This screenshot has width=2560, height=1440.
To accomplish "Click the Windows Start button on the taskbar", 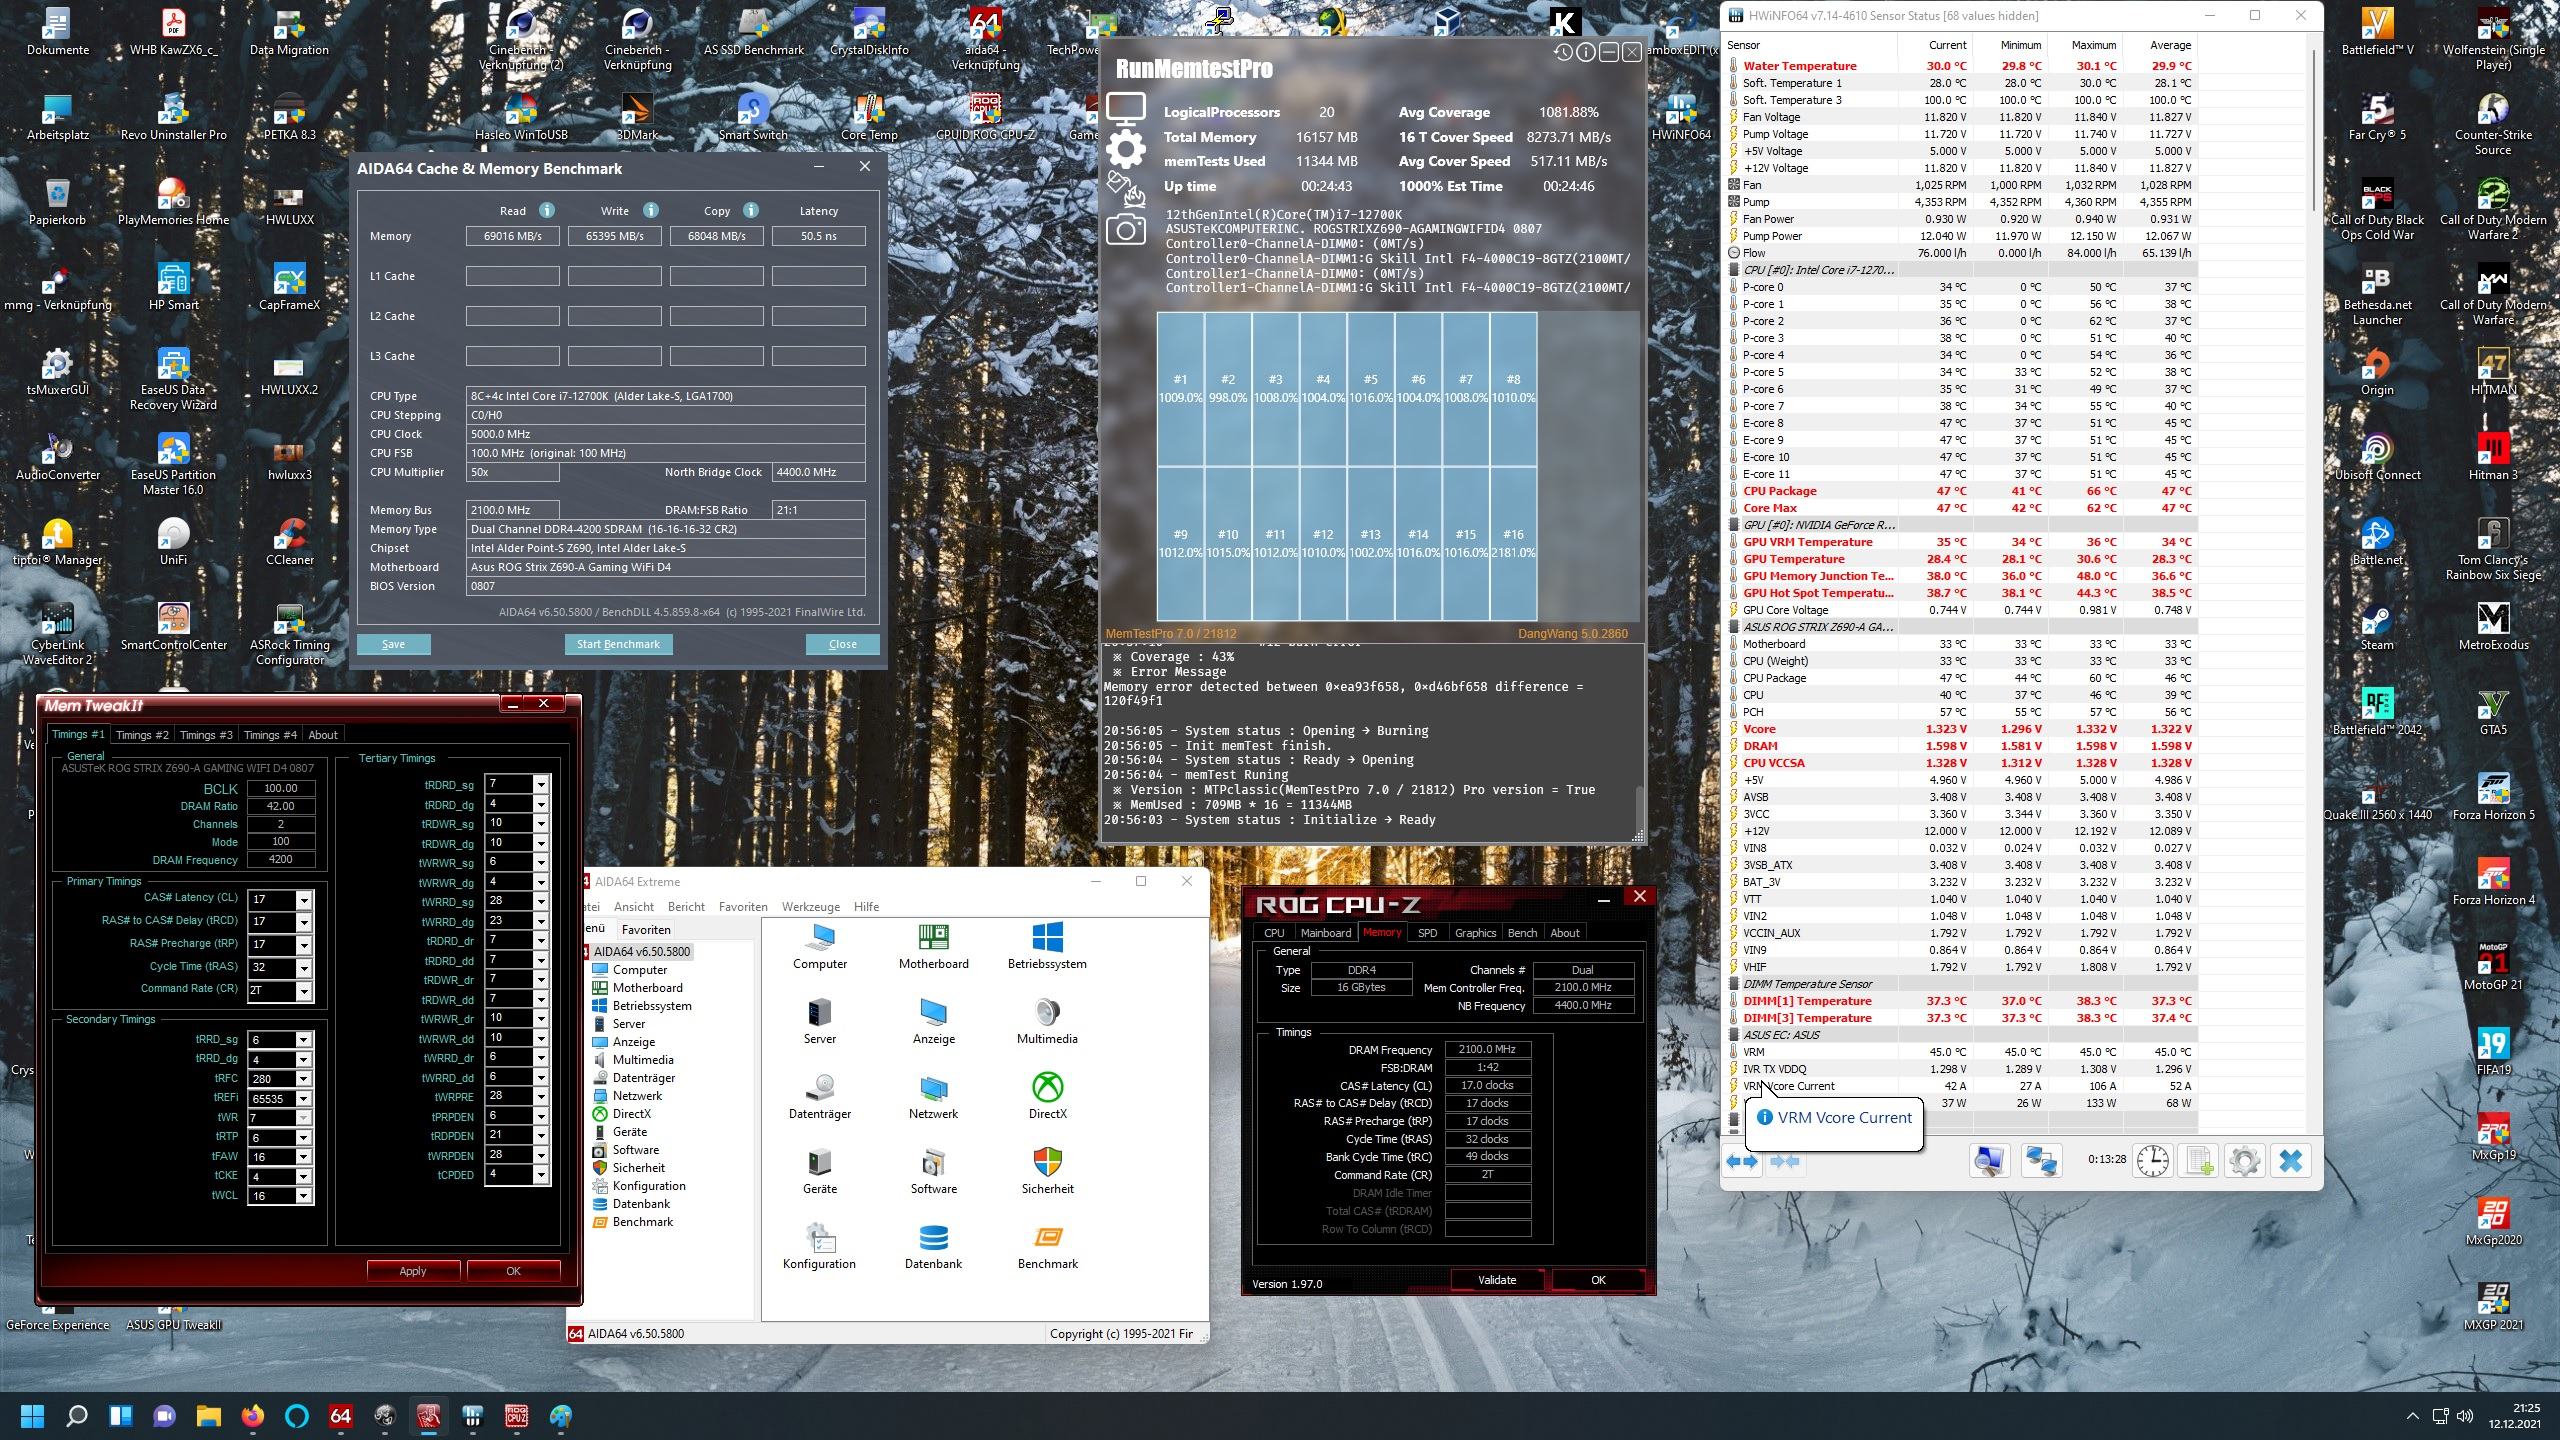I will pyautogui.click(x=32, y=1416).
